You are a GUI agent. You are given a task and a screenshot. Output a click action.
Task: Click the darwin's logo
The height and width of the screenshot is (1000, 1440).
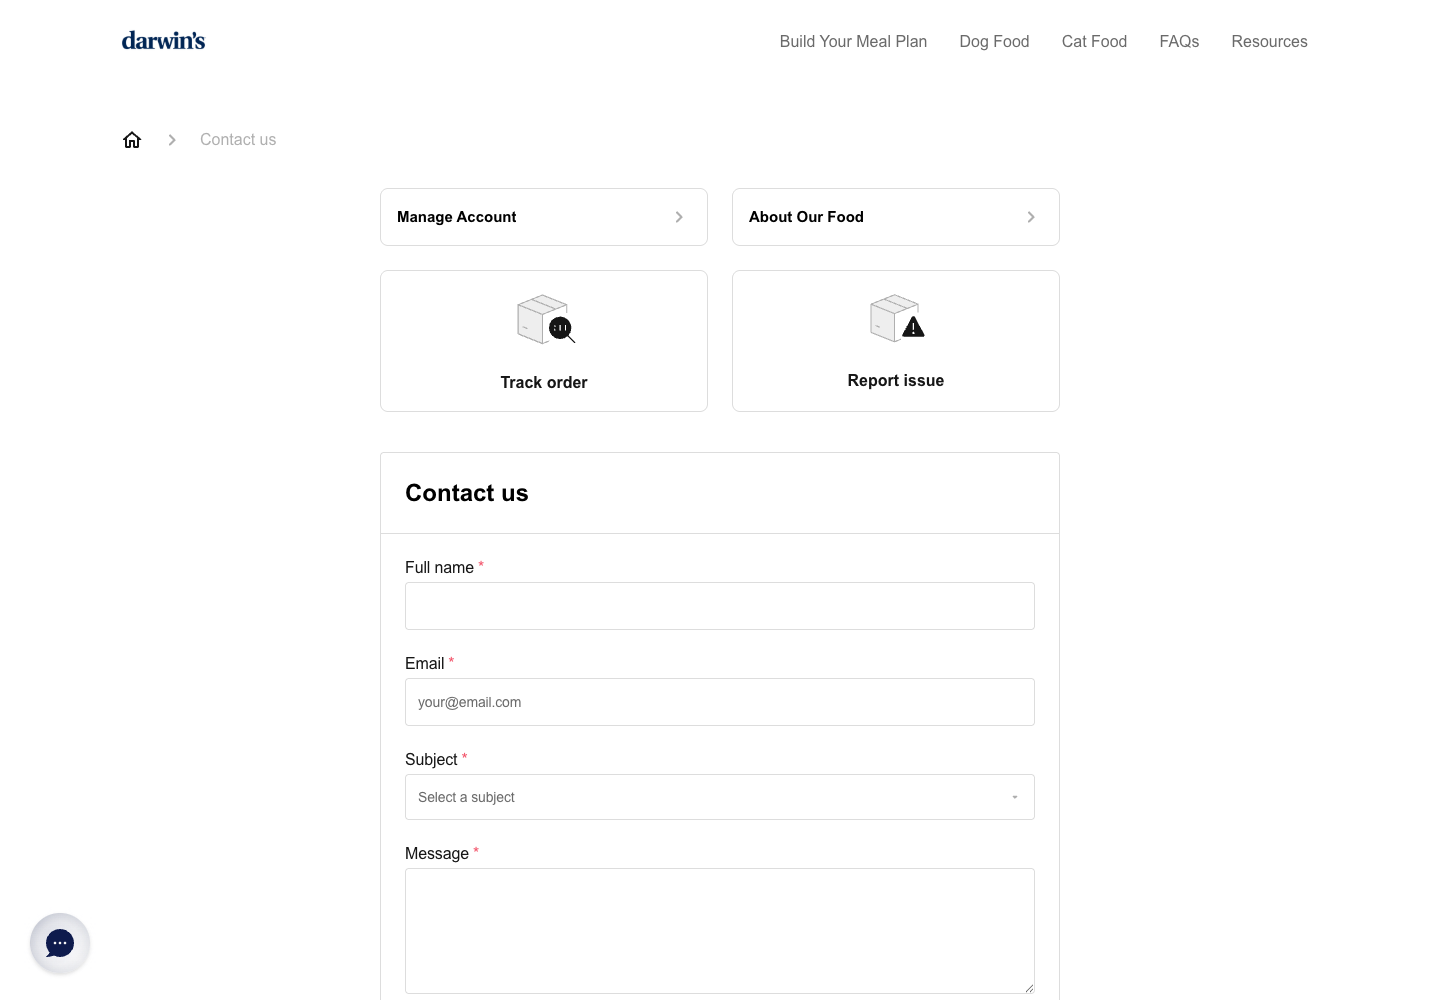click(163, 41)
